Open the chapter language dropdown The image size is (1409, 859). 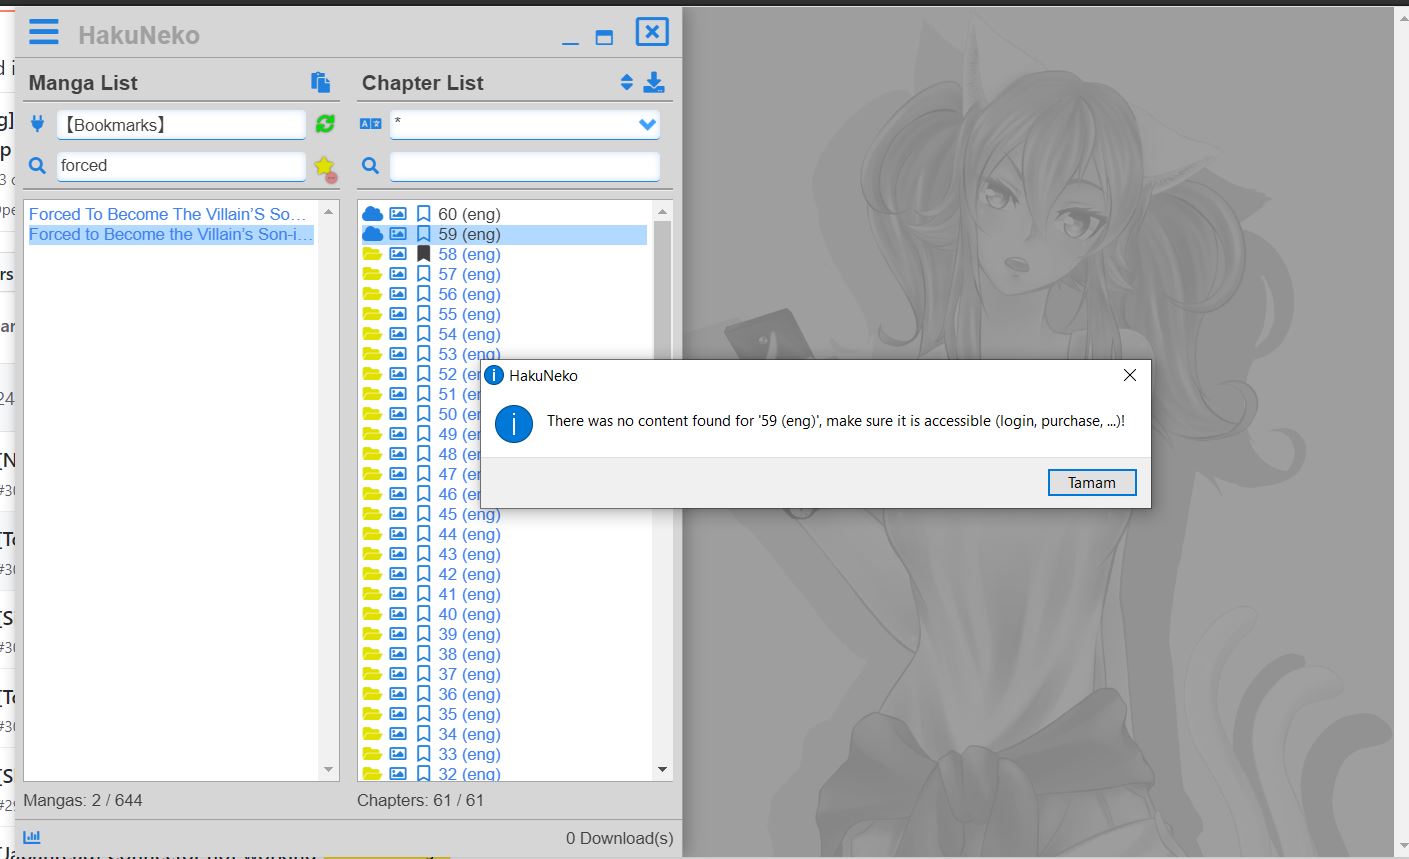click(x=647, y=124)
